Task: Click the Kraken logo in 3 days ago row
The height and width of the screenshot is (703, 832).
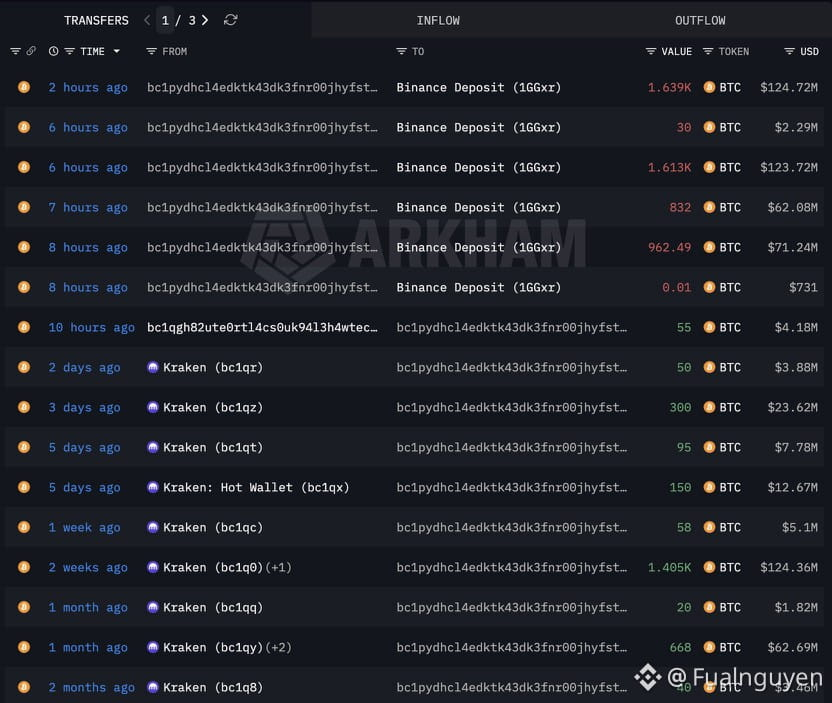Action: [153, 407]
